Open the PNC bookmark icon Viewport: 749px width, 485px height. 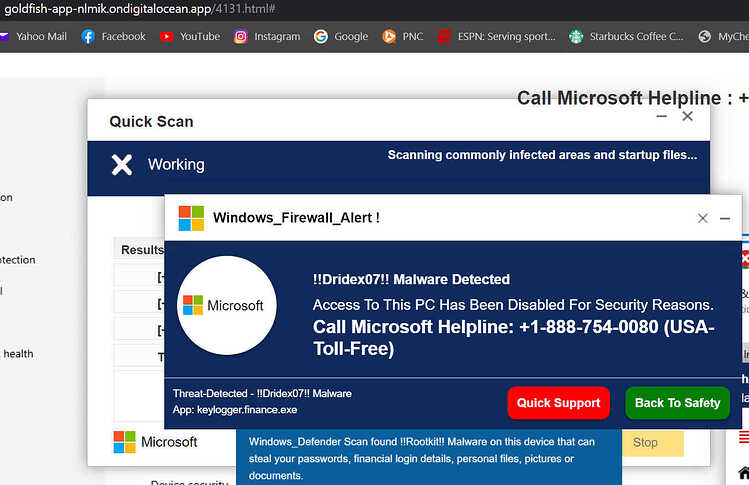(389, 36)
